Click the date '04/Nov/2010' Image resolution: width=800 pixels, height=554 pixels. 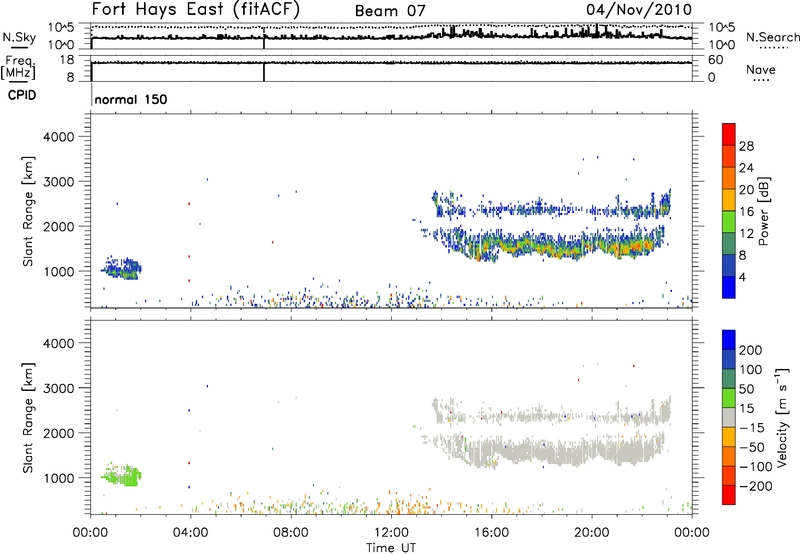[x=639, y=9]
